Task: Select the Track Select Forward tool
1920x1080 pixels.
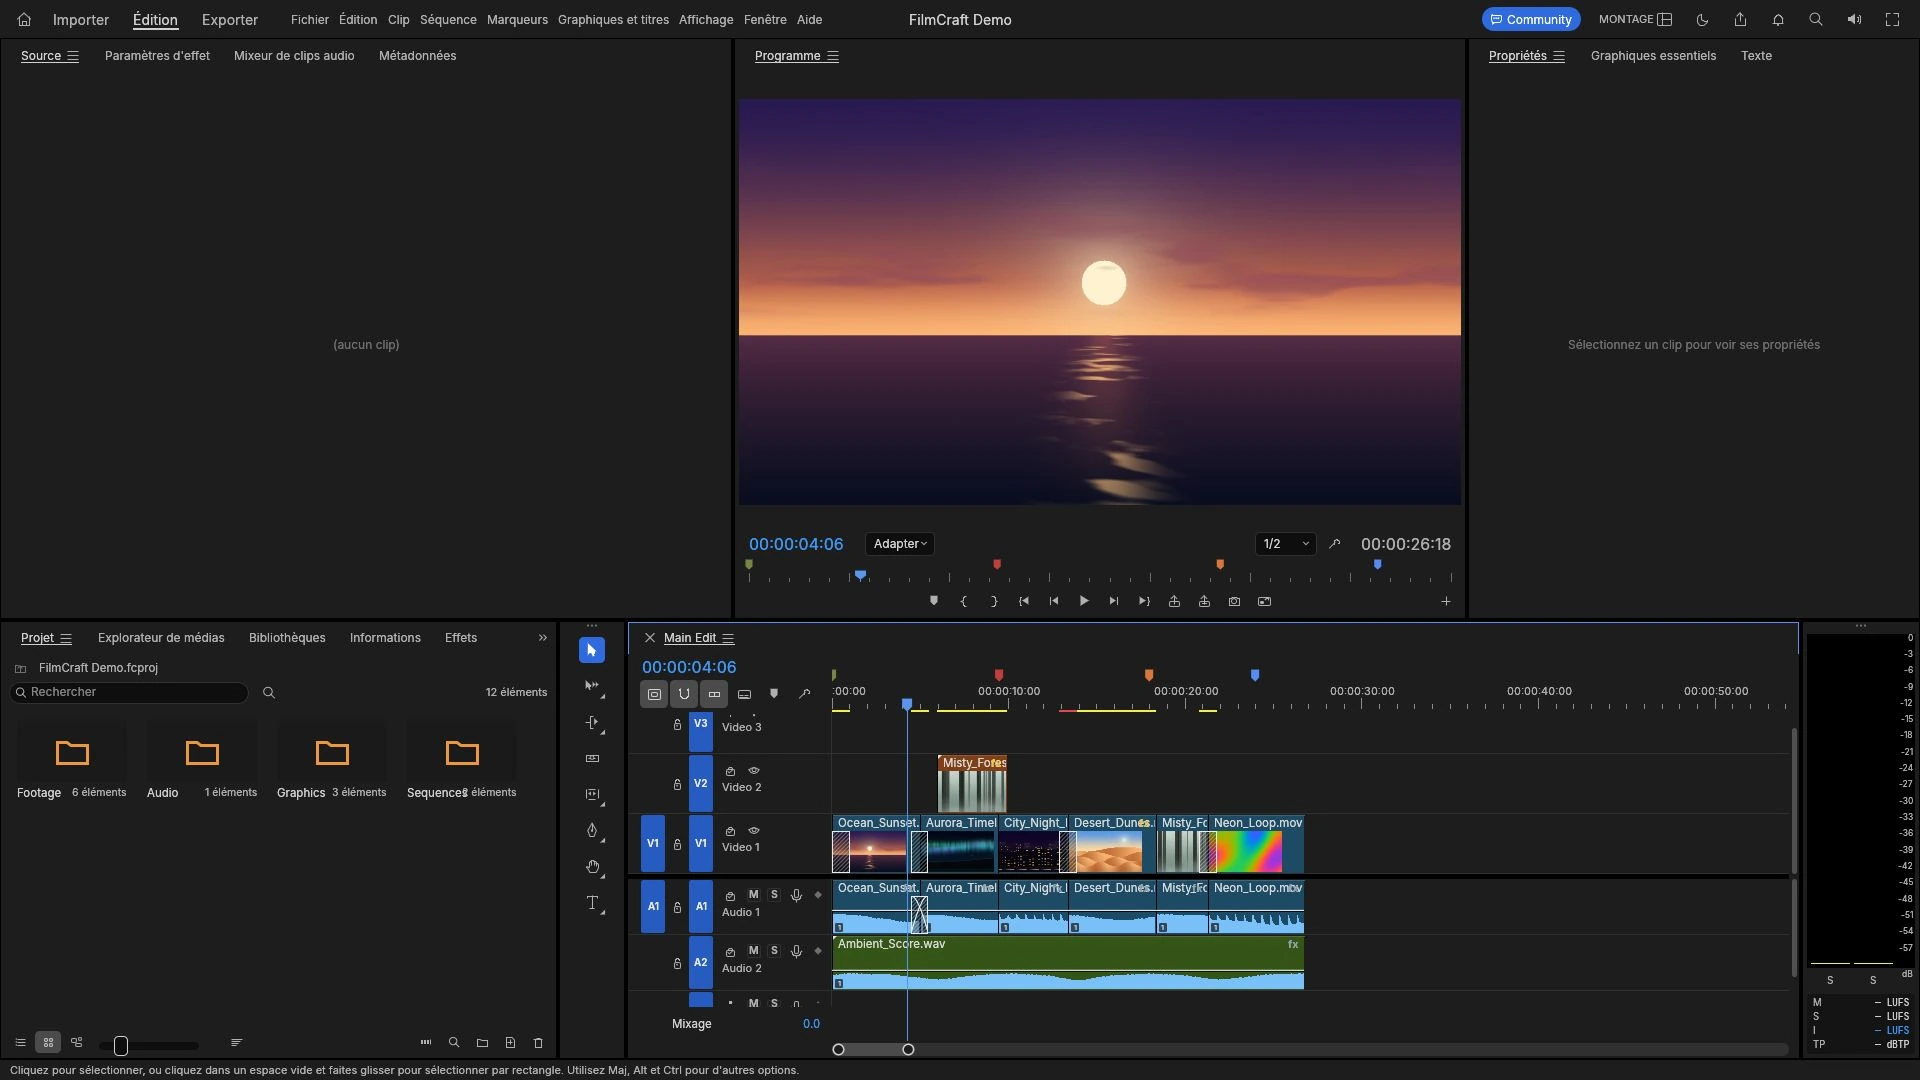Action: pos(591,686)
